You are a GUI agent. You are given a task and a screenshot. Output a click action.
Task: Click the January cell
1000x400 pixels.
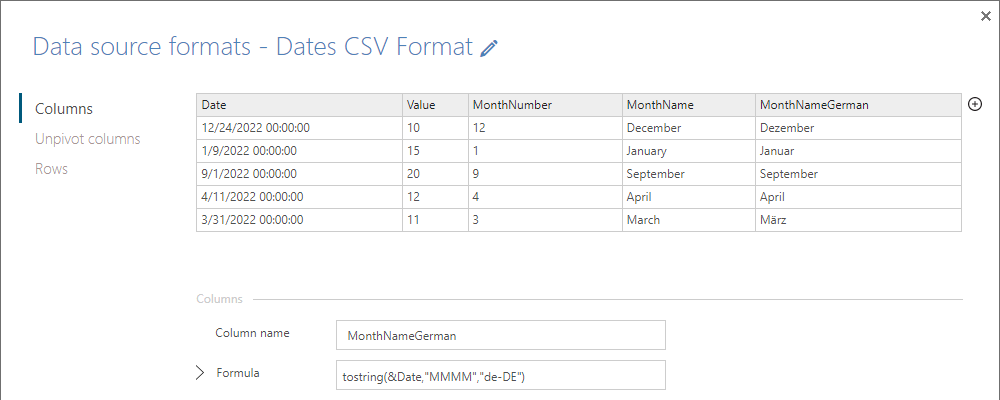tap(689, 151)
